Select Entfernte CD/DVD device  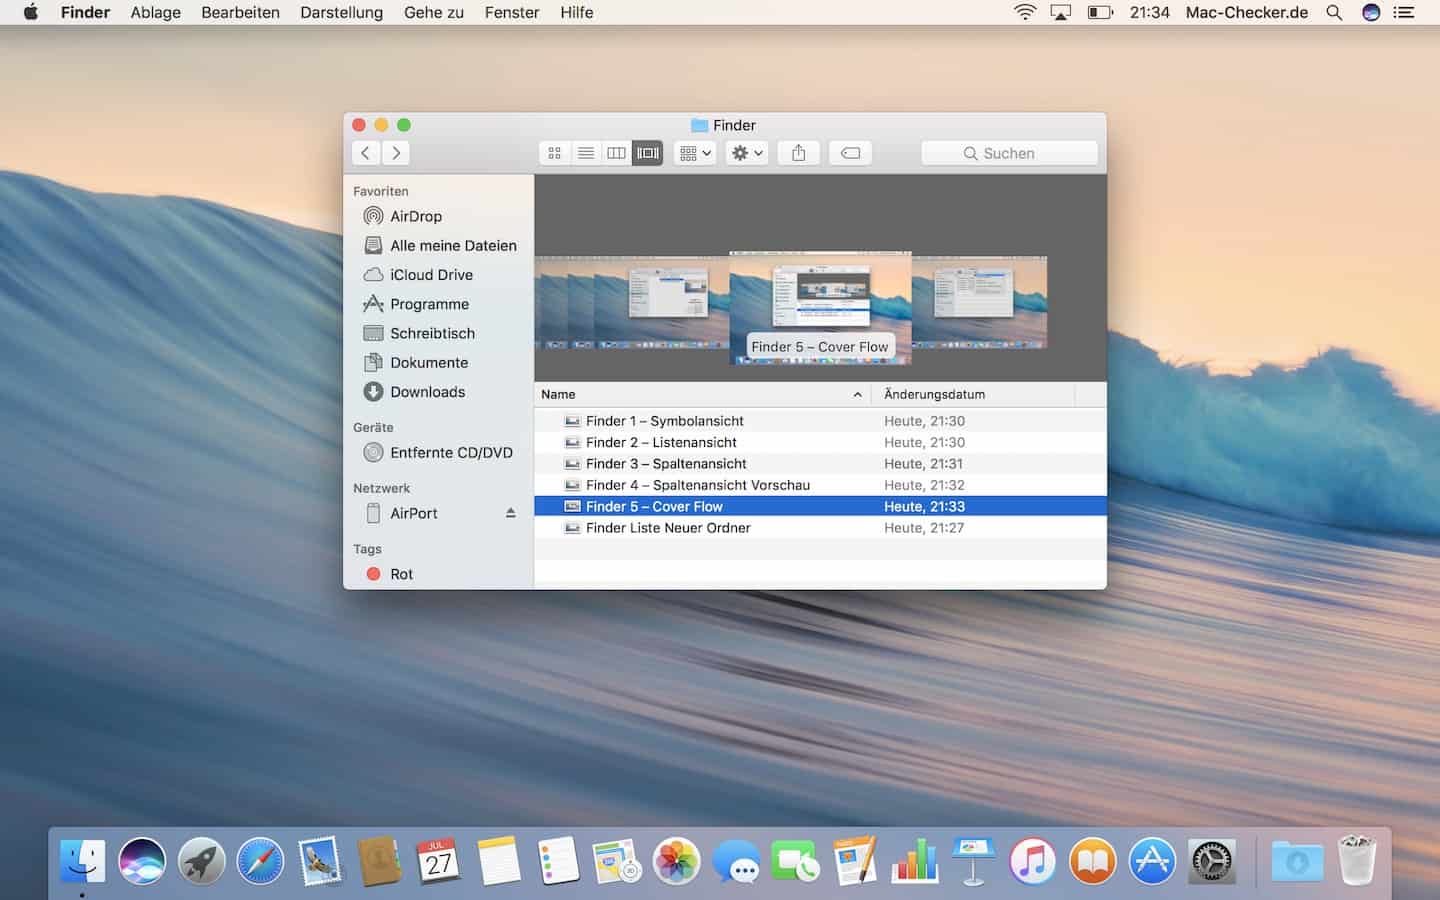[x=438, y=452]
